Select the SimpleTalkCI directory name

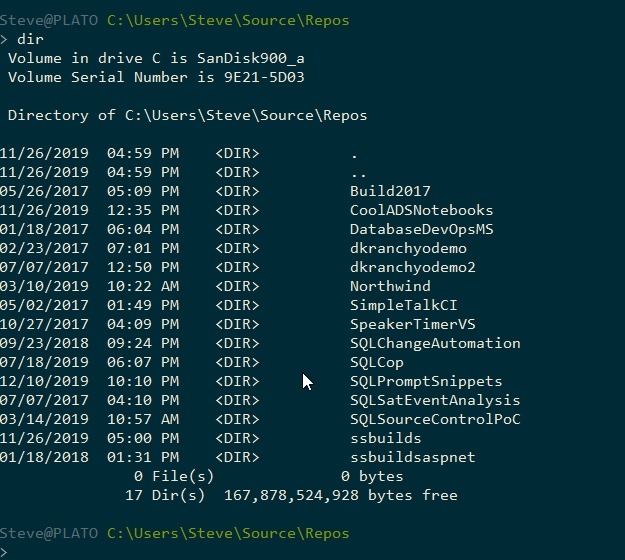coord(403,305)
